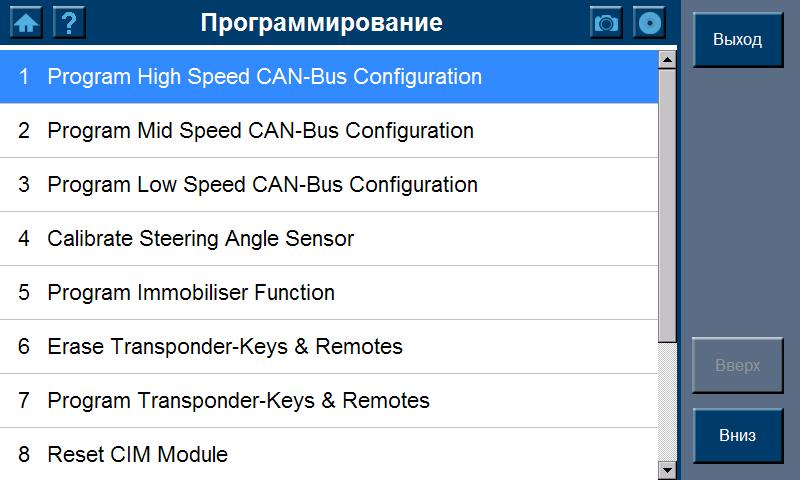Click the empty scrollbar track below the thumb
The image size is (800, 480).
tap(668, 400)
